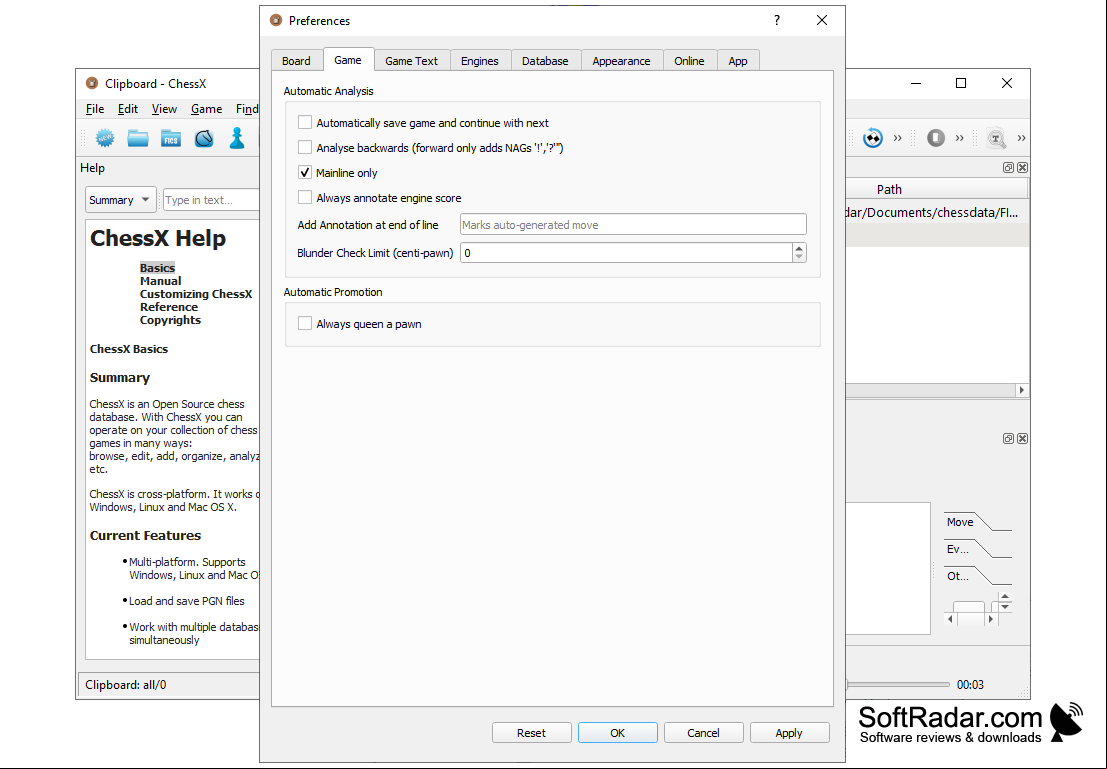Increase the Blunder Check Limit value
Viewport: 1107px width, 769px height.
pos(799,248)
